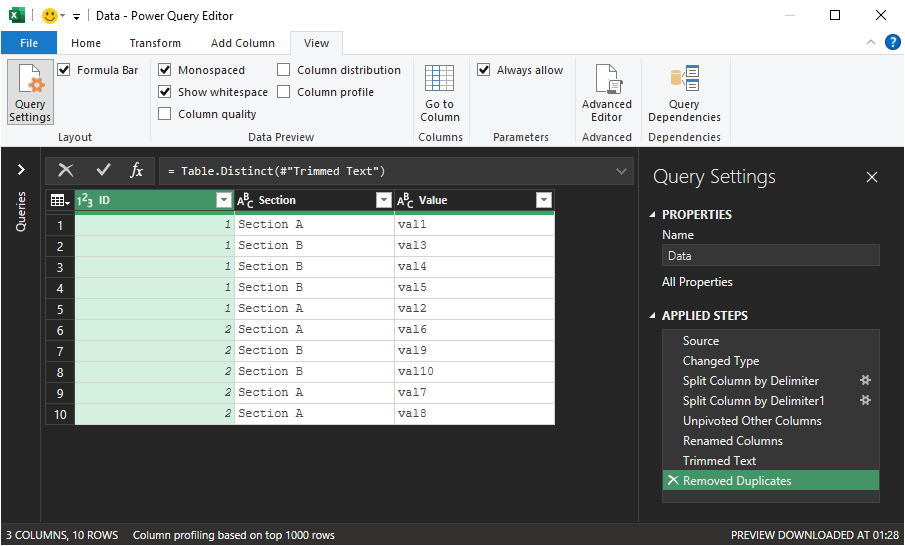
Task: Click the 'Column profiling based on top 1000 rows' status
Action: (x=234, y=535)
